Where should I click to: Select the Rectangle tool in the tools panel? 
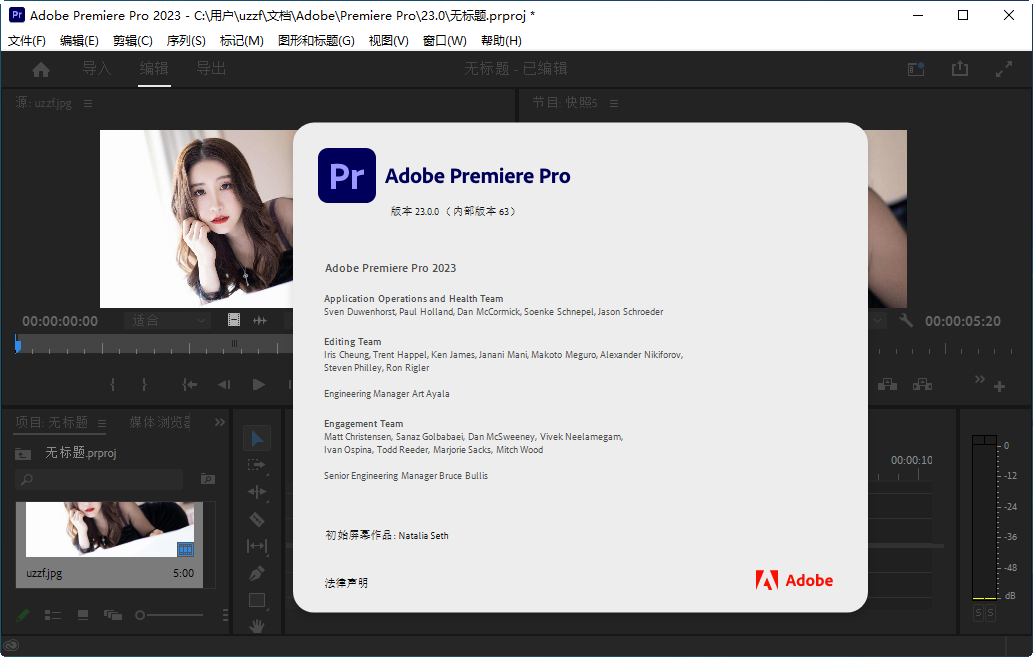[257, 600]
